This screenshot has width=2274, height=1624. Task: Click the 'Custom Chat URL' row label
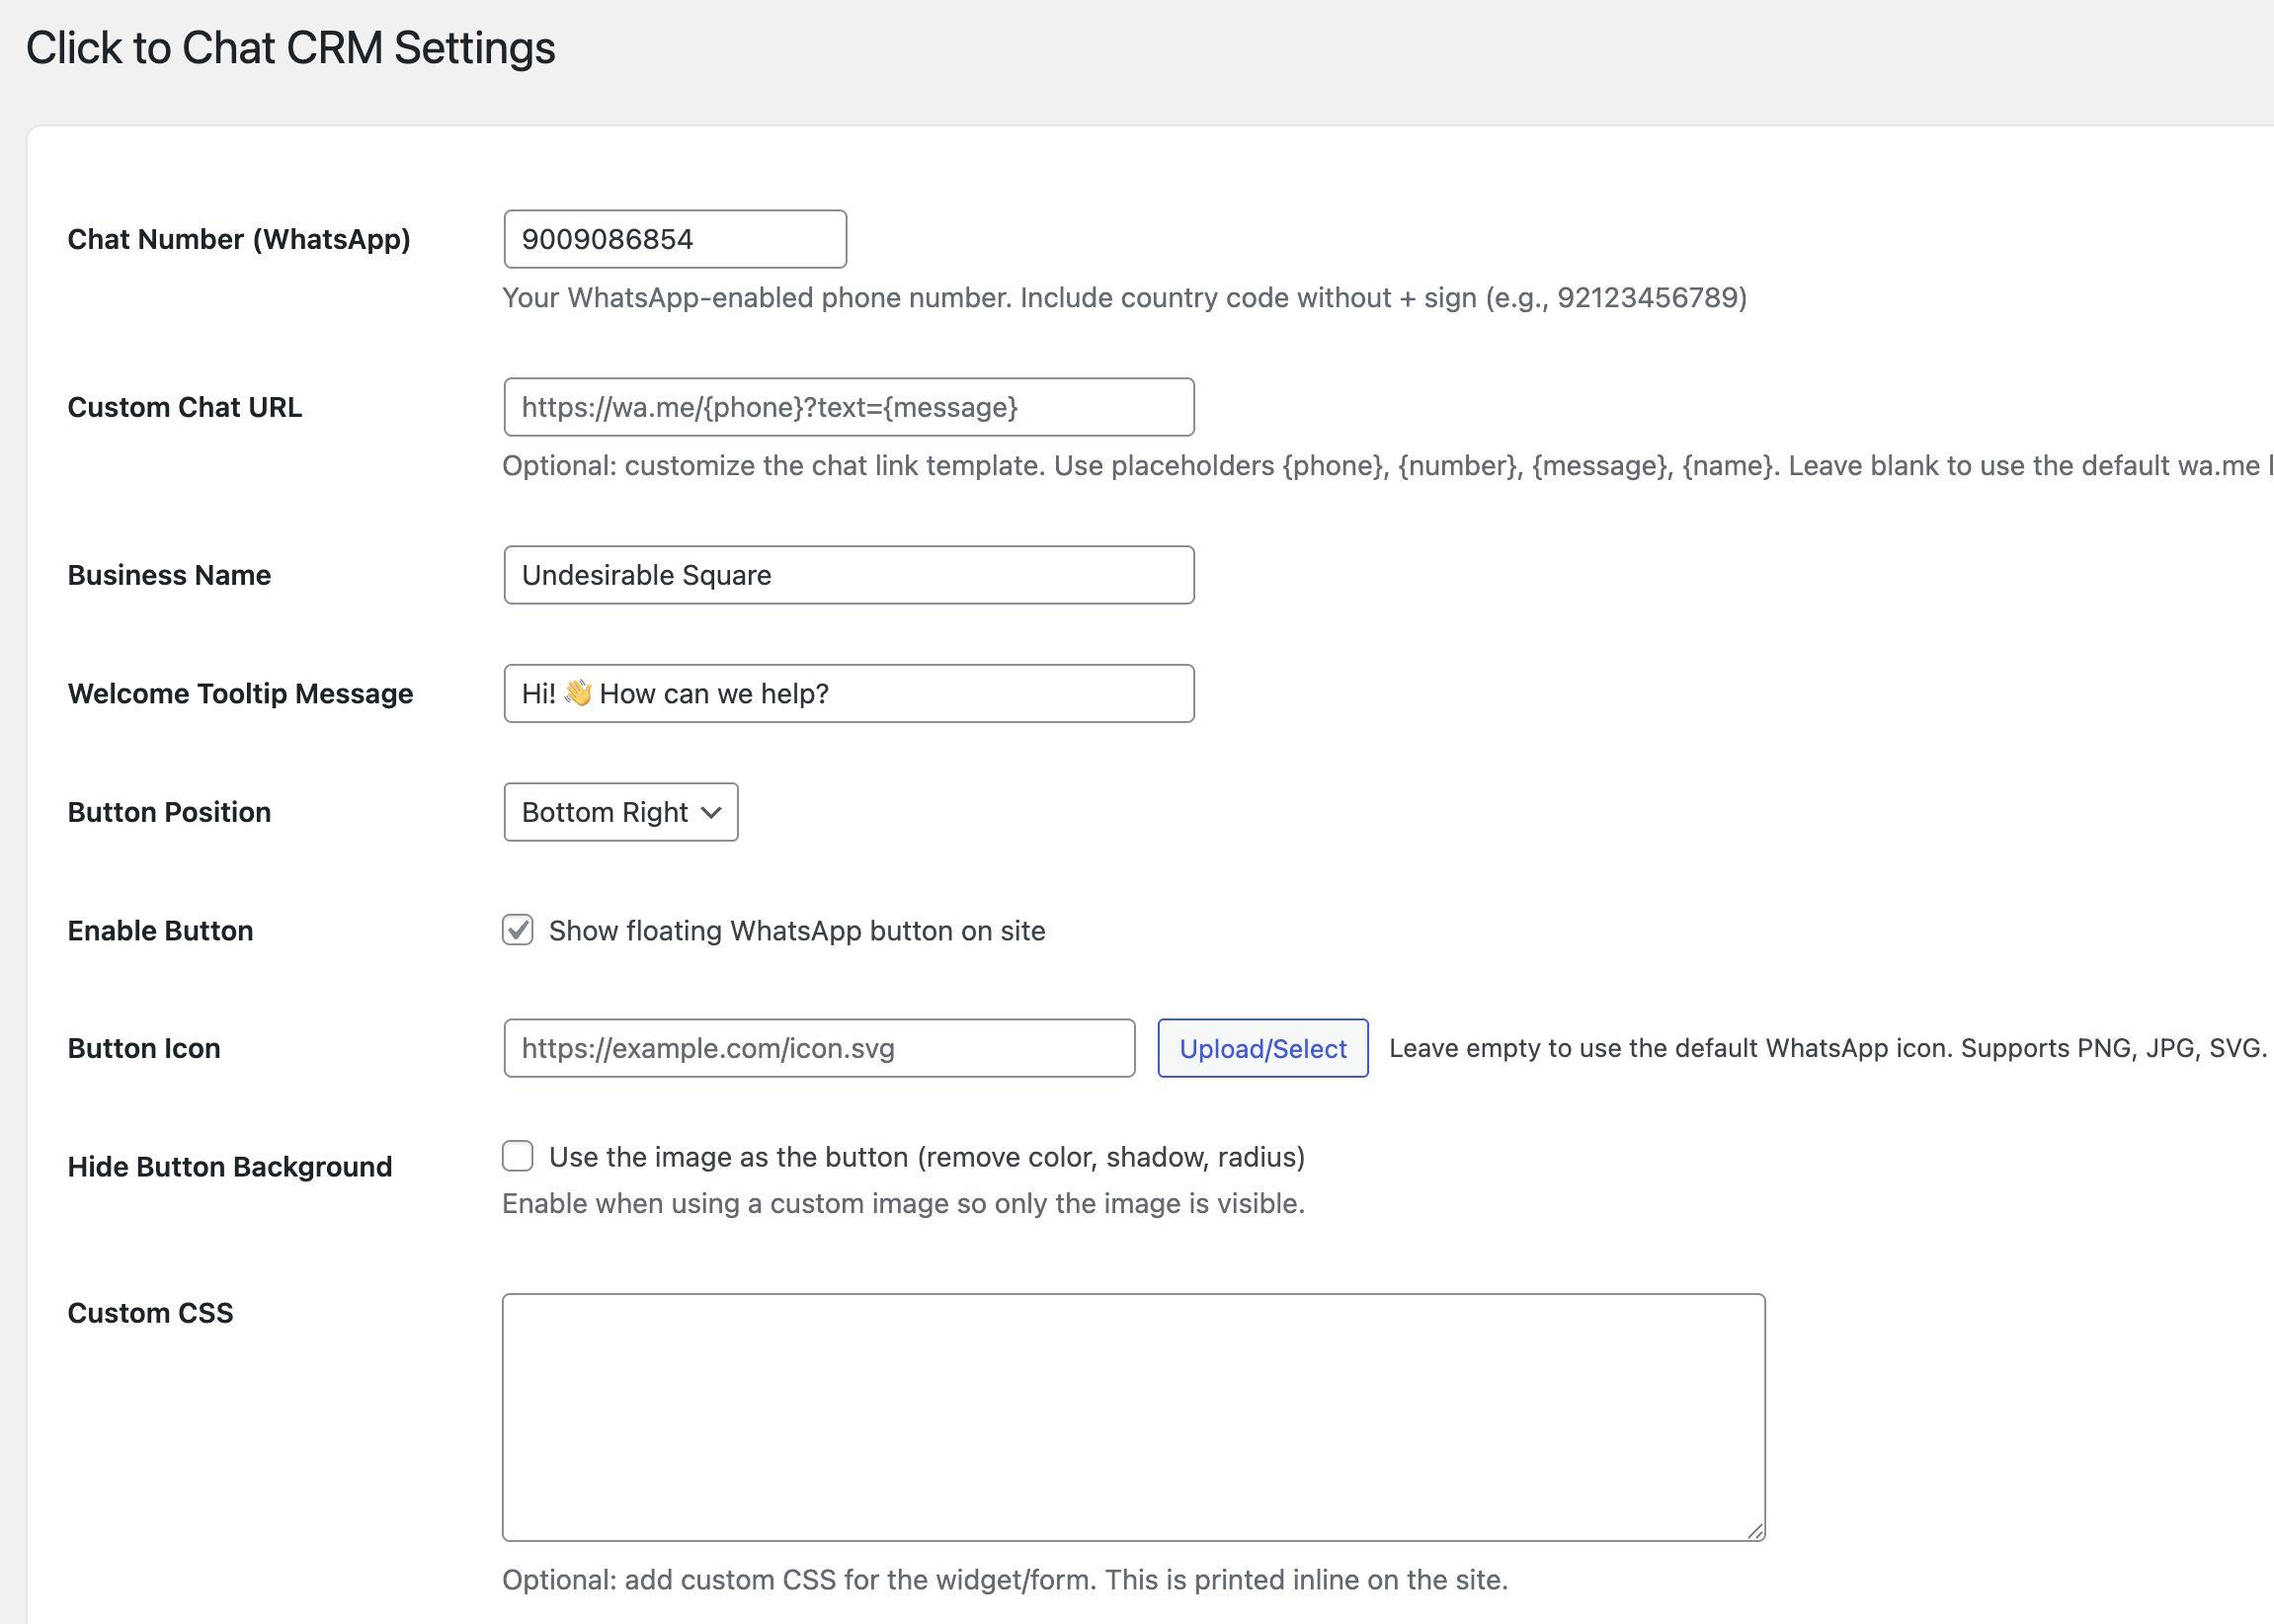click(x=184, y=407)
